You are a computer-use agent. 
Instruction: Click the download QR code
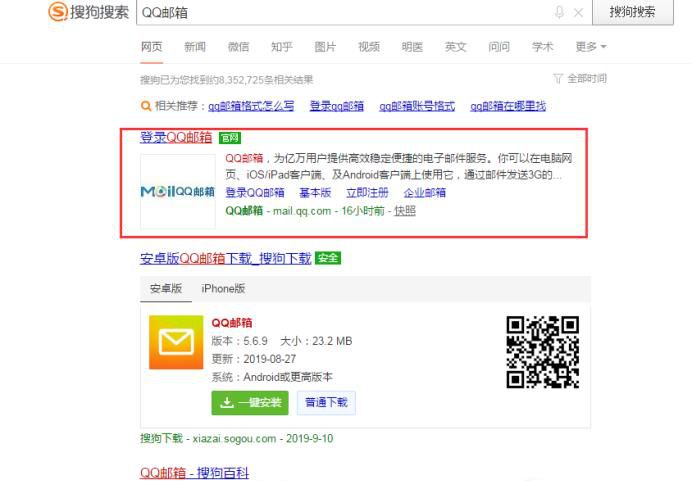(543, 352)
